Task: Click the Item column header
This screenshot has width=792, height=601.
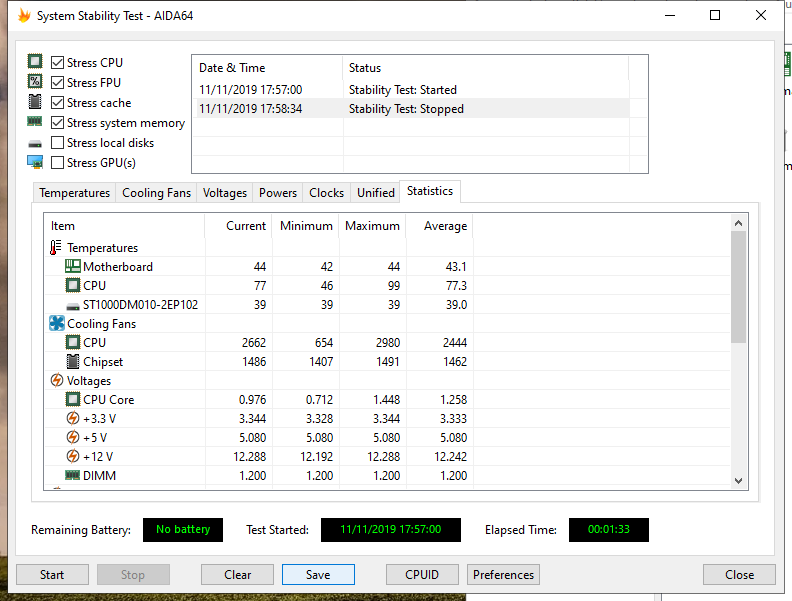Action: pos(125,226)
